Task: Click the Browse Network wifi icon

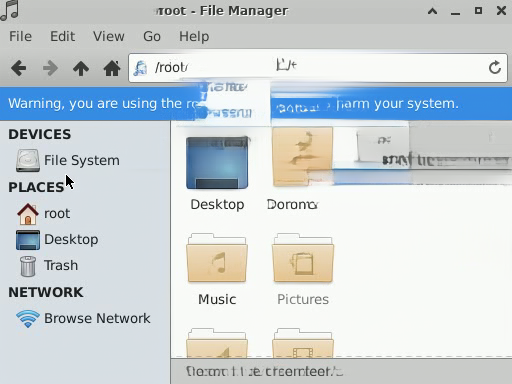Action: coord(28,318)
